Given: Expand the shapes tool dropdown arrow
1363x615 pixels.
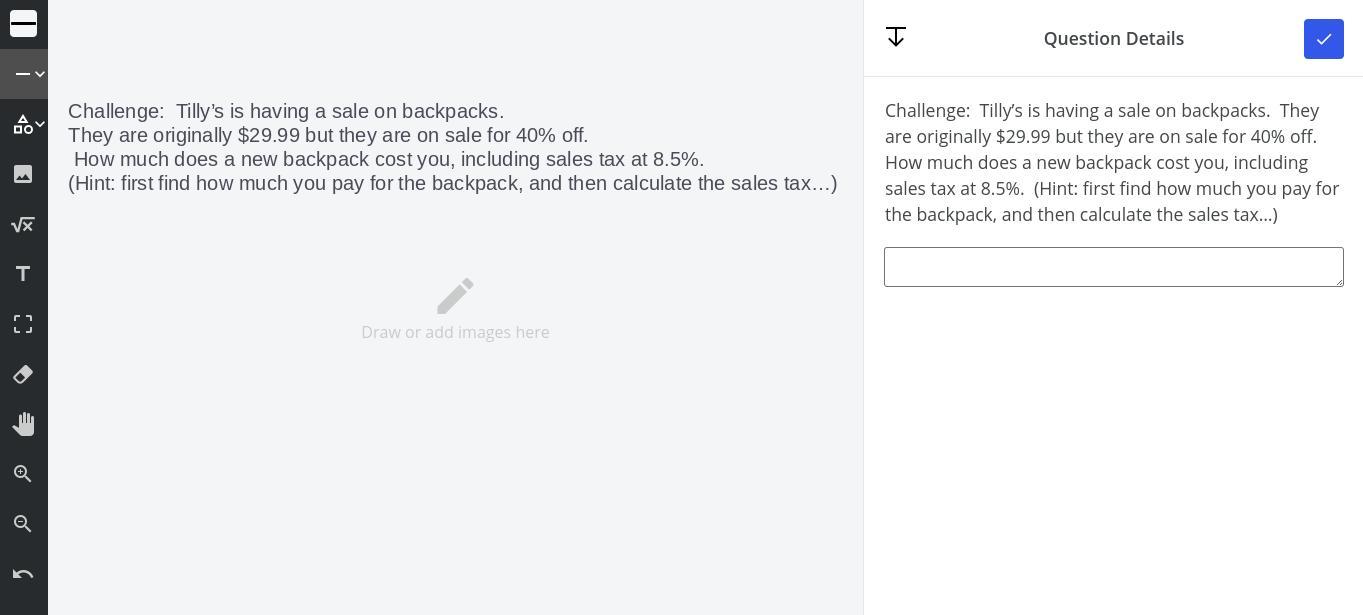Looking at the screenshot, I should 40,124.
